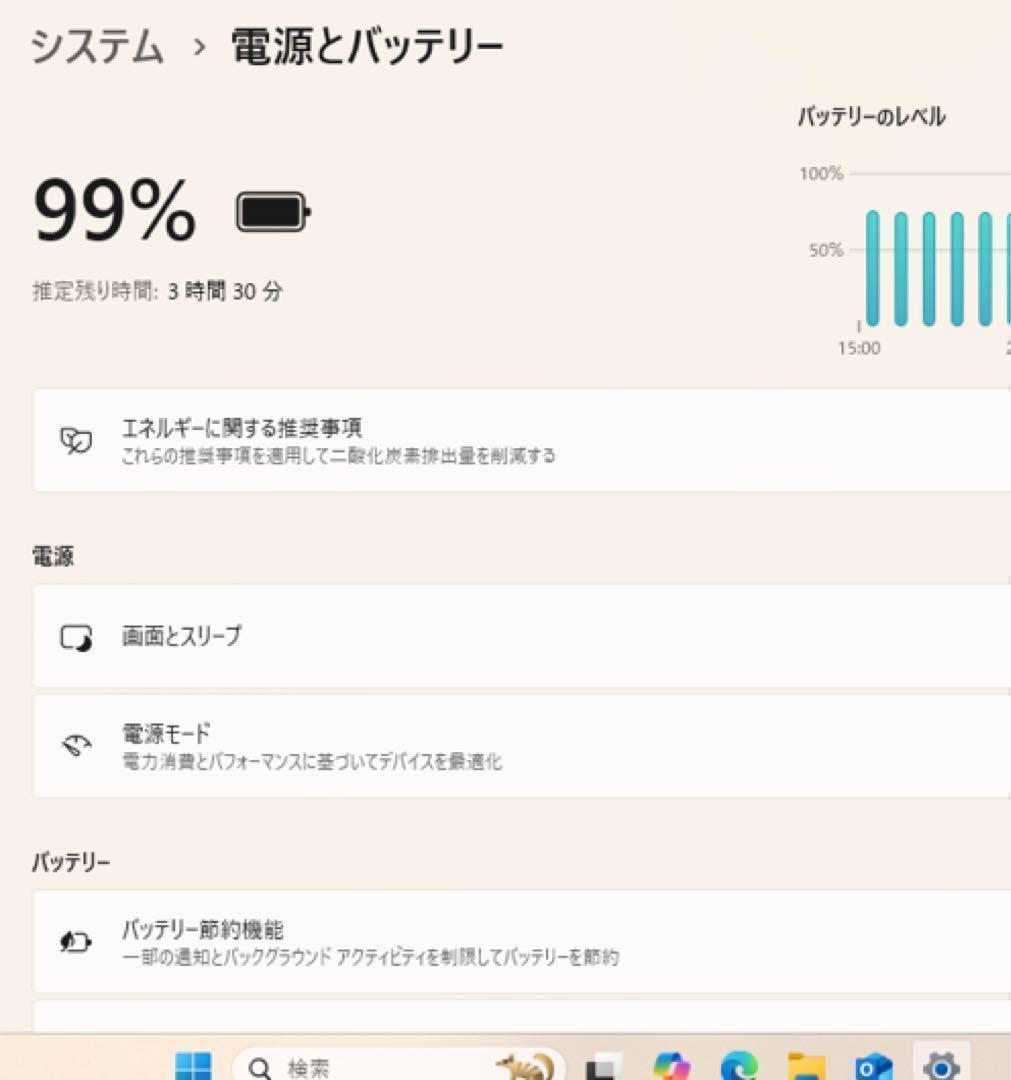This screenshot has width=1011, height=1080.
Task: Click the animal search highlight icon
Action: click(x=527, y=1066)
